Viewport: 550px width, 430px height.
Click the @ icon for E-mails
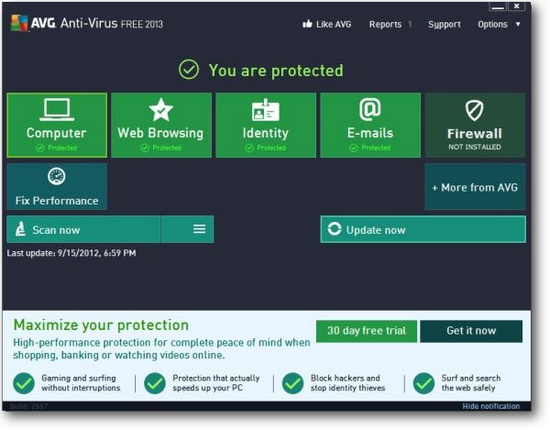pos(370,109)
